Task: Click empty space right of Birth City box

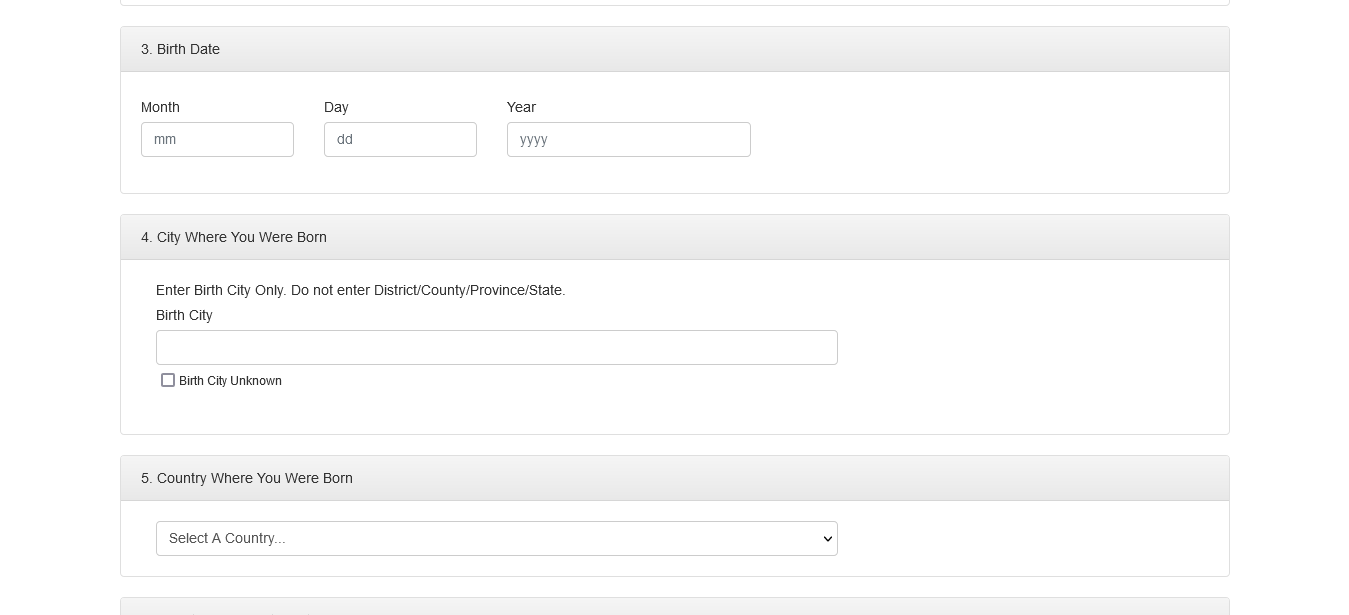Action: [x=1030, y=348]
